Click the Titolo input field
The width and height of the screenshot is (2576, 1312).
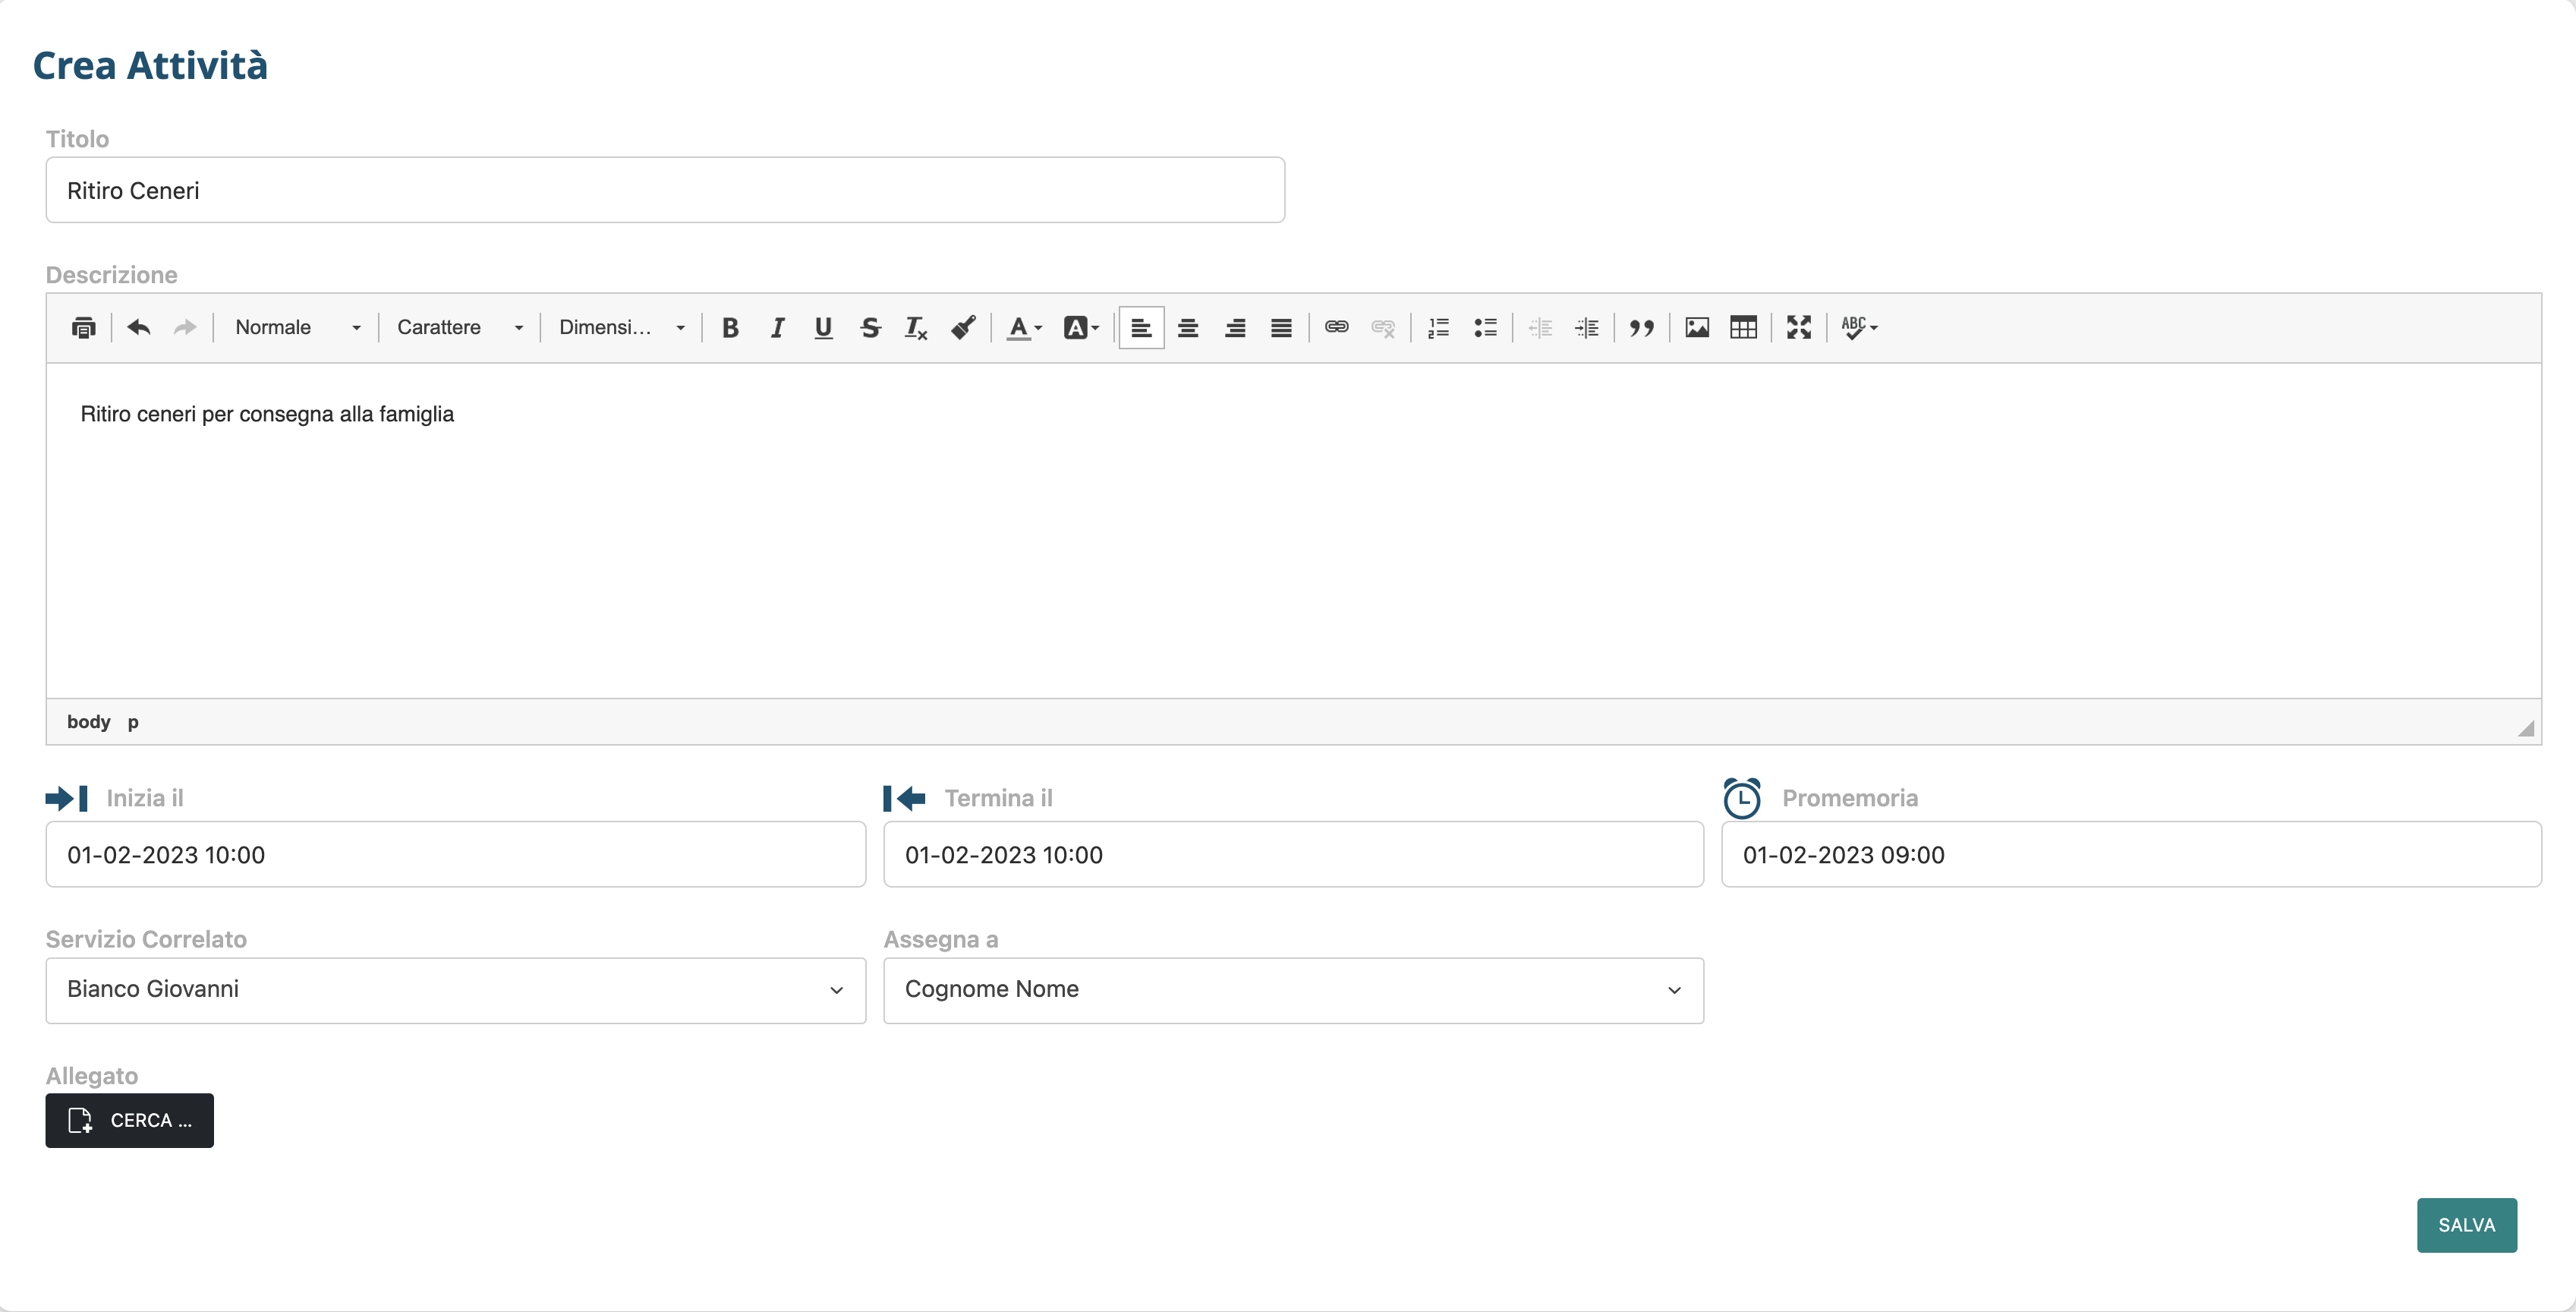(x=665, y=190)
